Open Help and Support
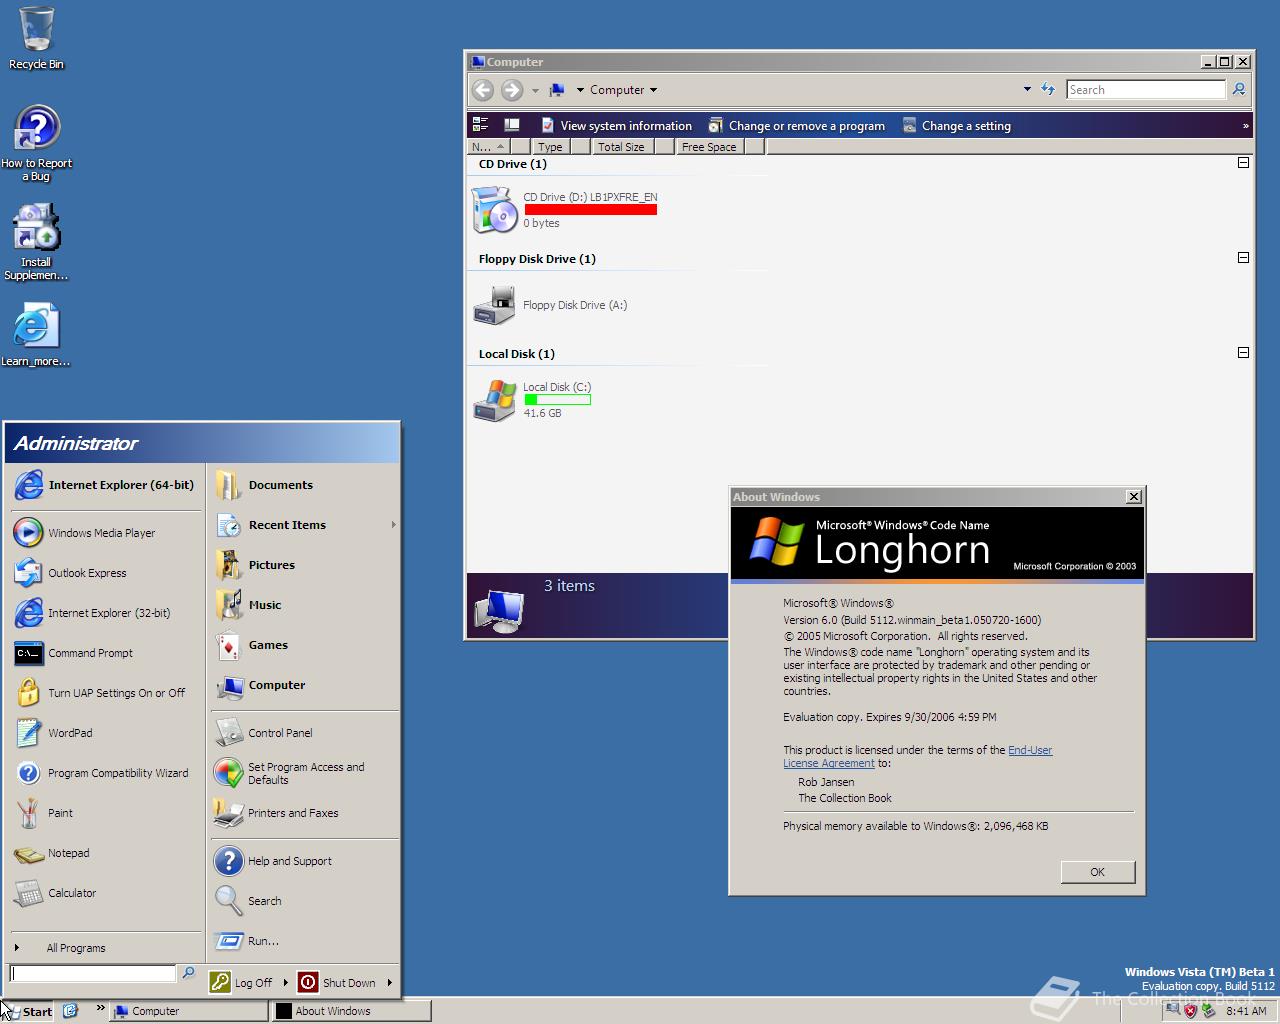Image resolution: width=1280 pixels, height=1024 pixels. pyautogui.click(x=305, y=861)
